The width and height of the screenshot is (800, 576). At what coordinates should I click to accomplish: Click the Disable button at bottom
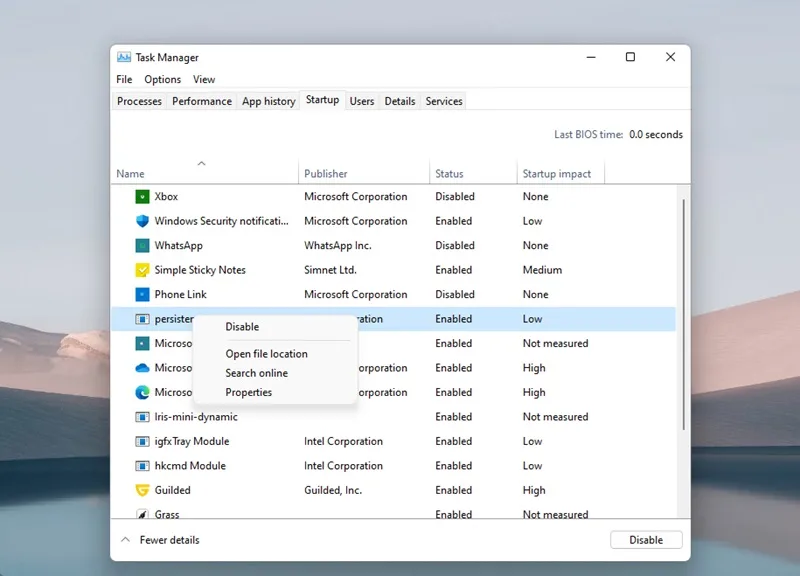click(x=646, y=540)
